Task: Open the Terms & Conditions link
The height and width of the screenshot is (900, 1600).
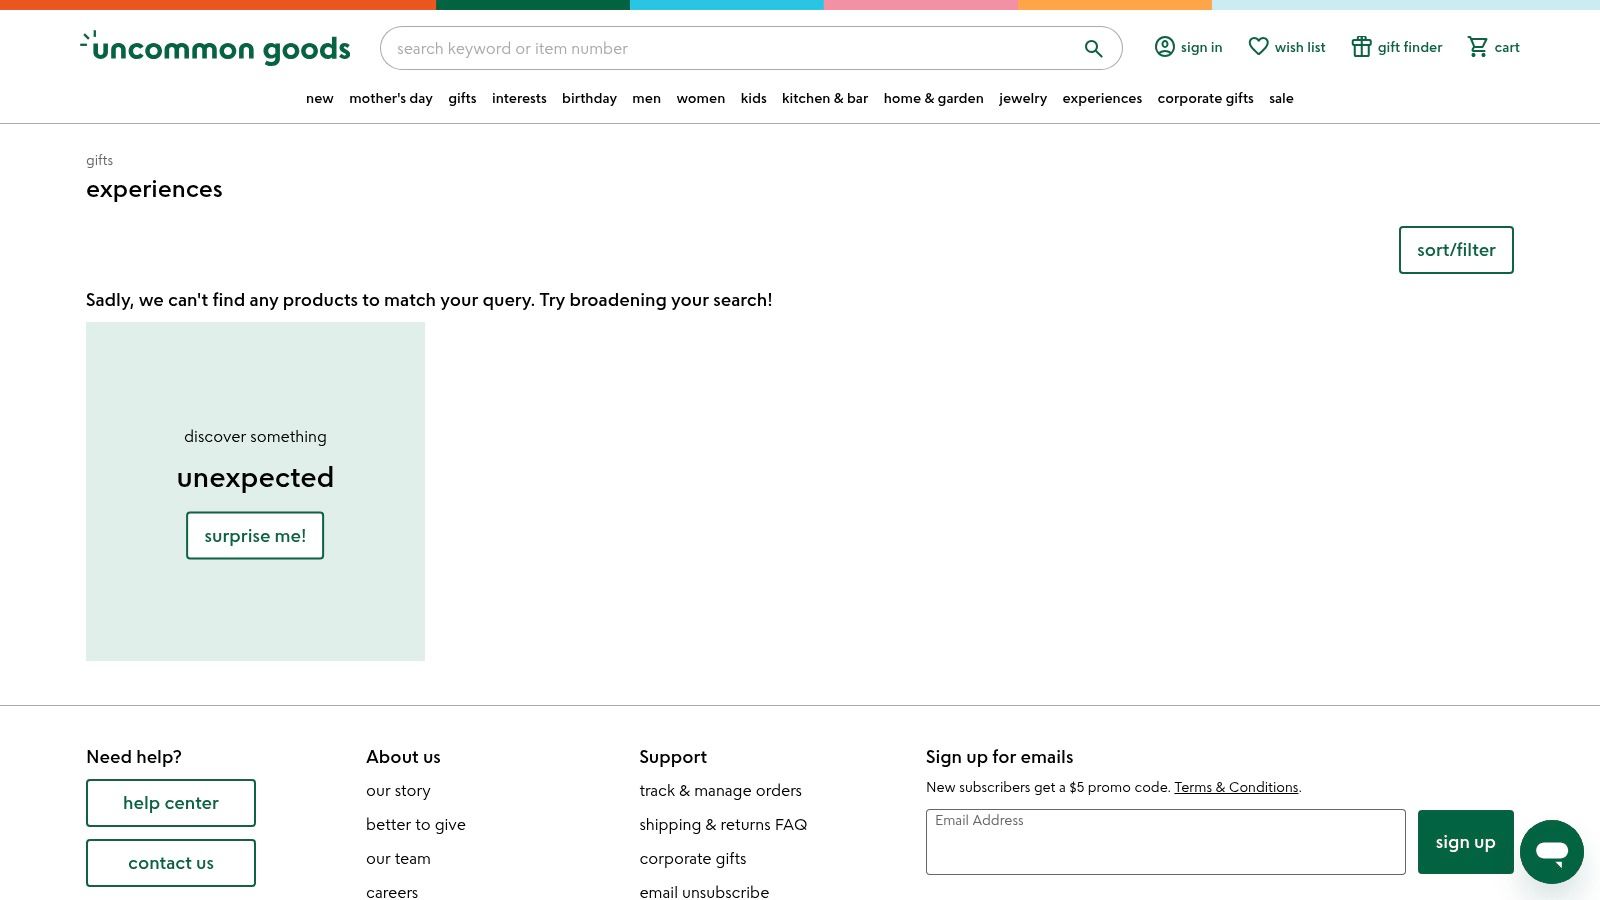Action: [x=1236, y=787]
